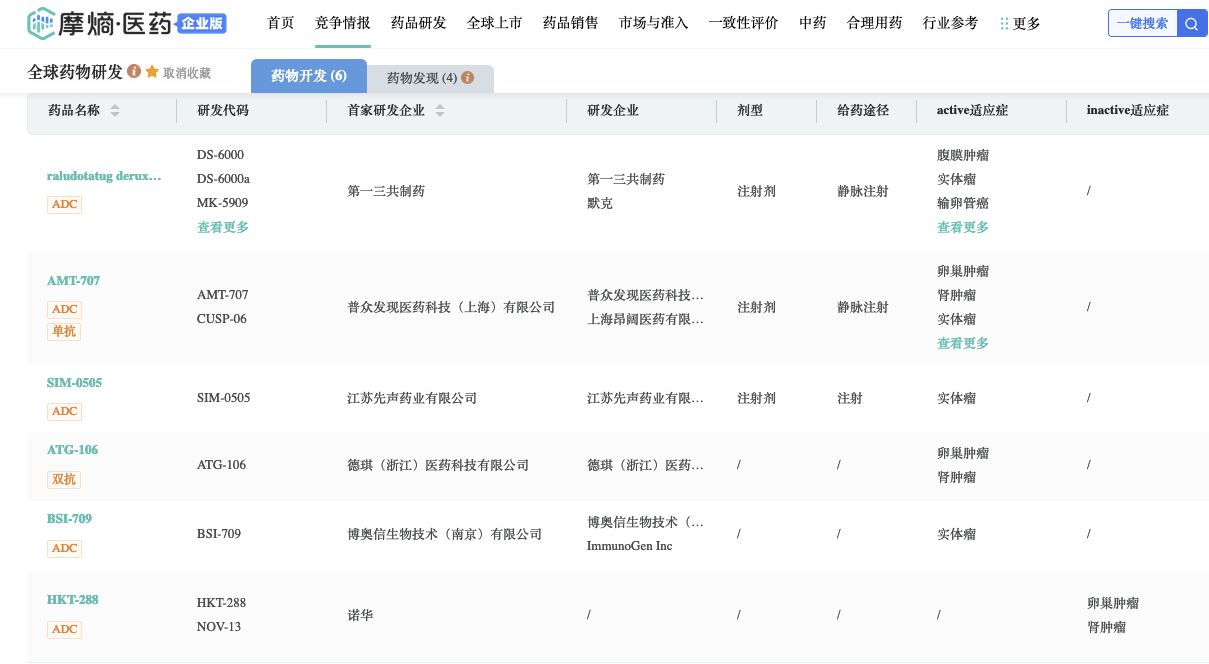Click info icon on 药物发现 tab

tap(467, 77)
